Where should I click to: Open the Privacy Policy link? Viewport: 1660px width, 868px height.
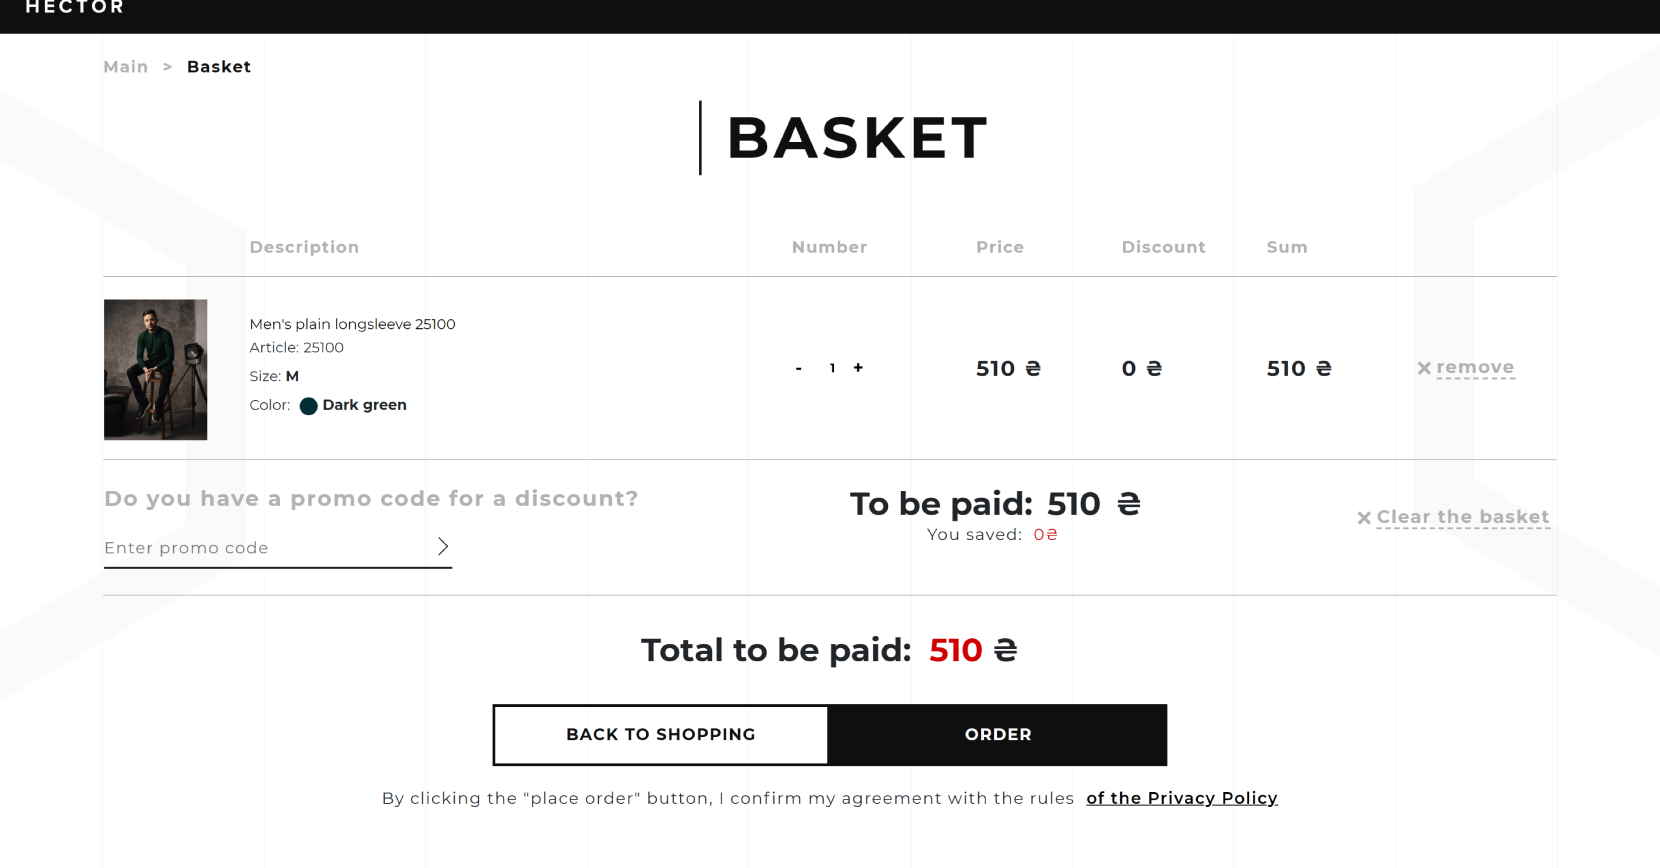[1182, 798]
